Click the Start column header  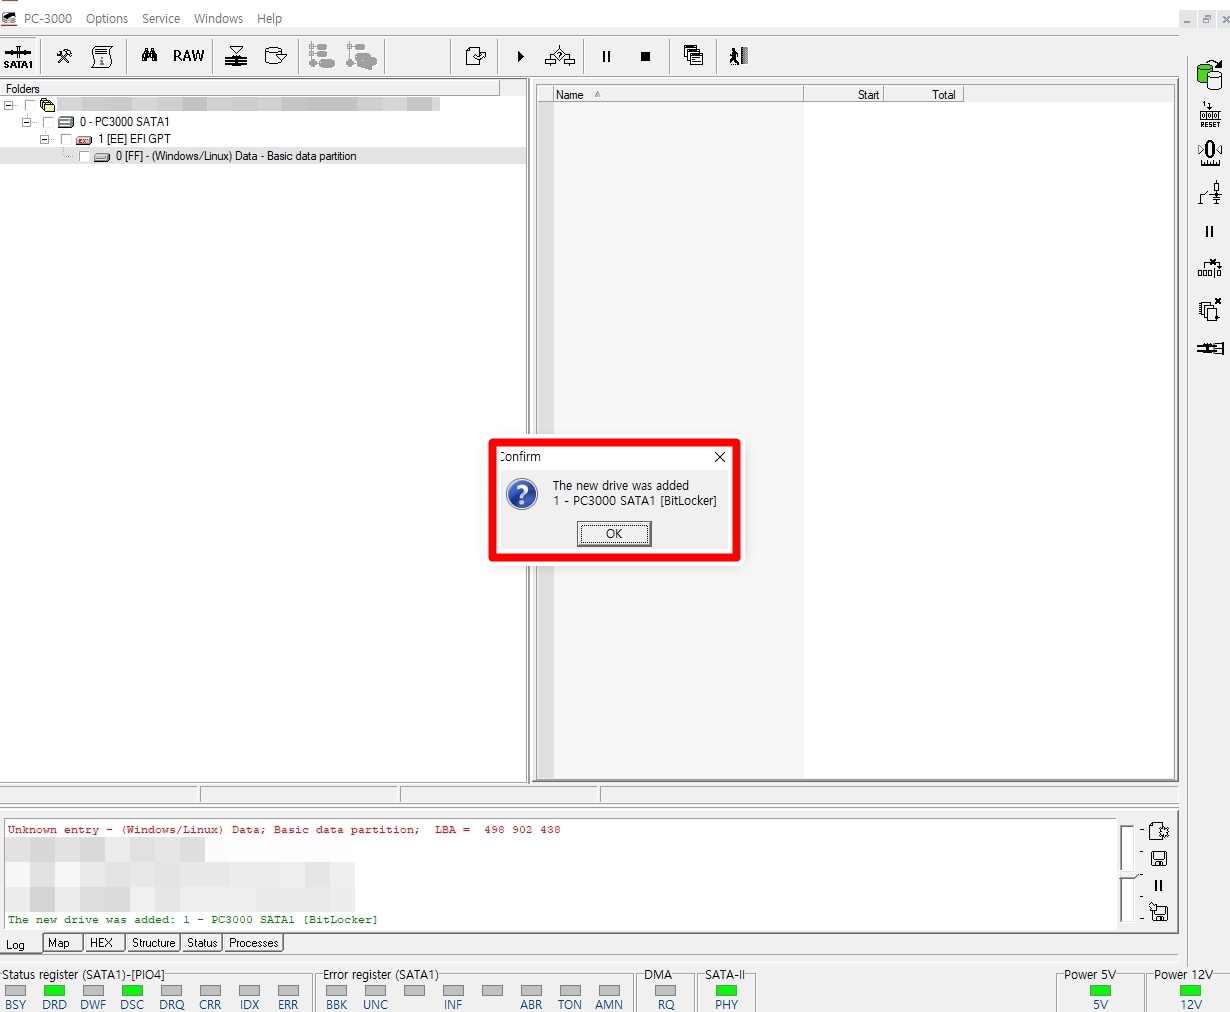click(843, 95)
